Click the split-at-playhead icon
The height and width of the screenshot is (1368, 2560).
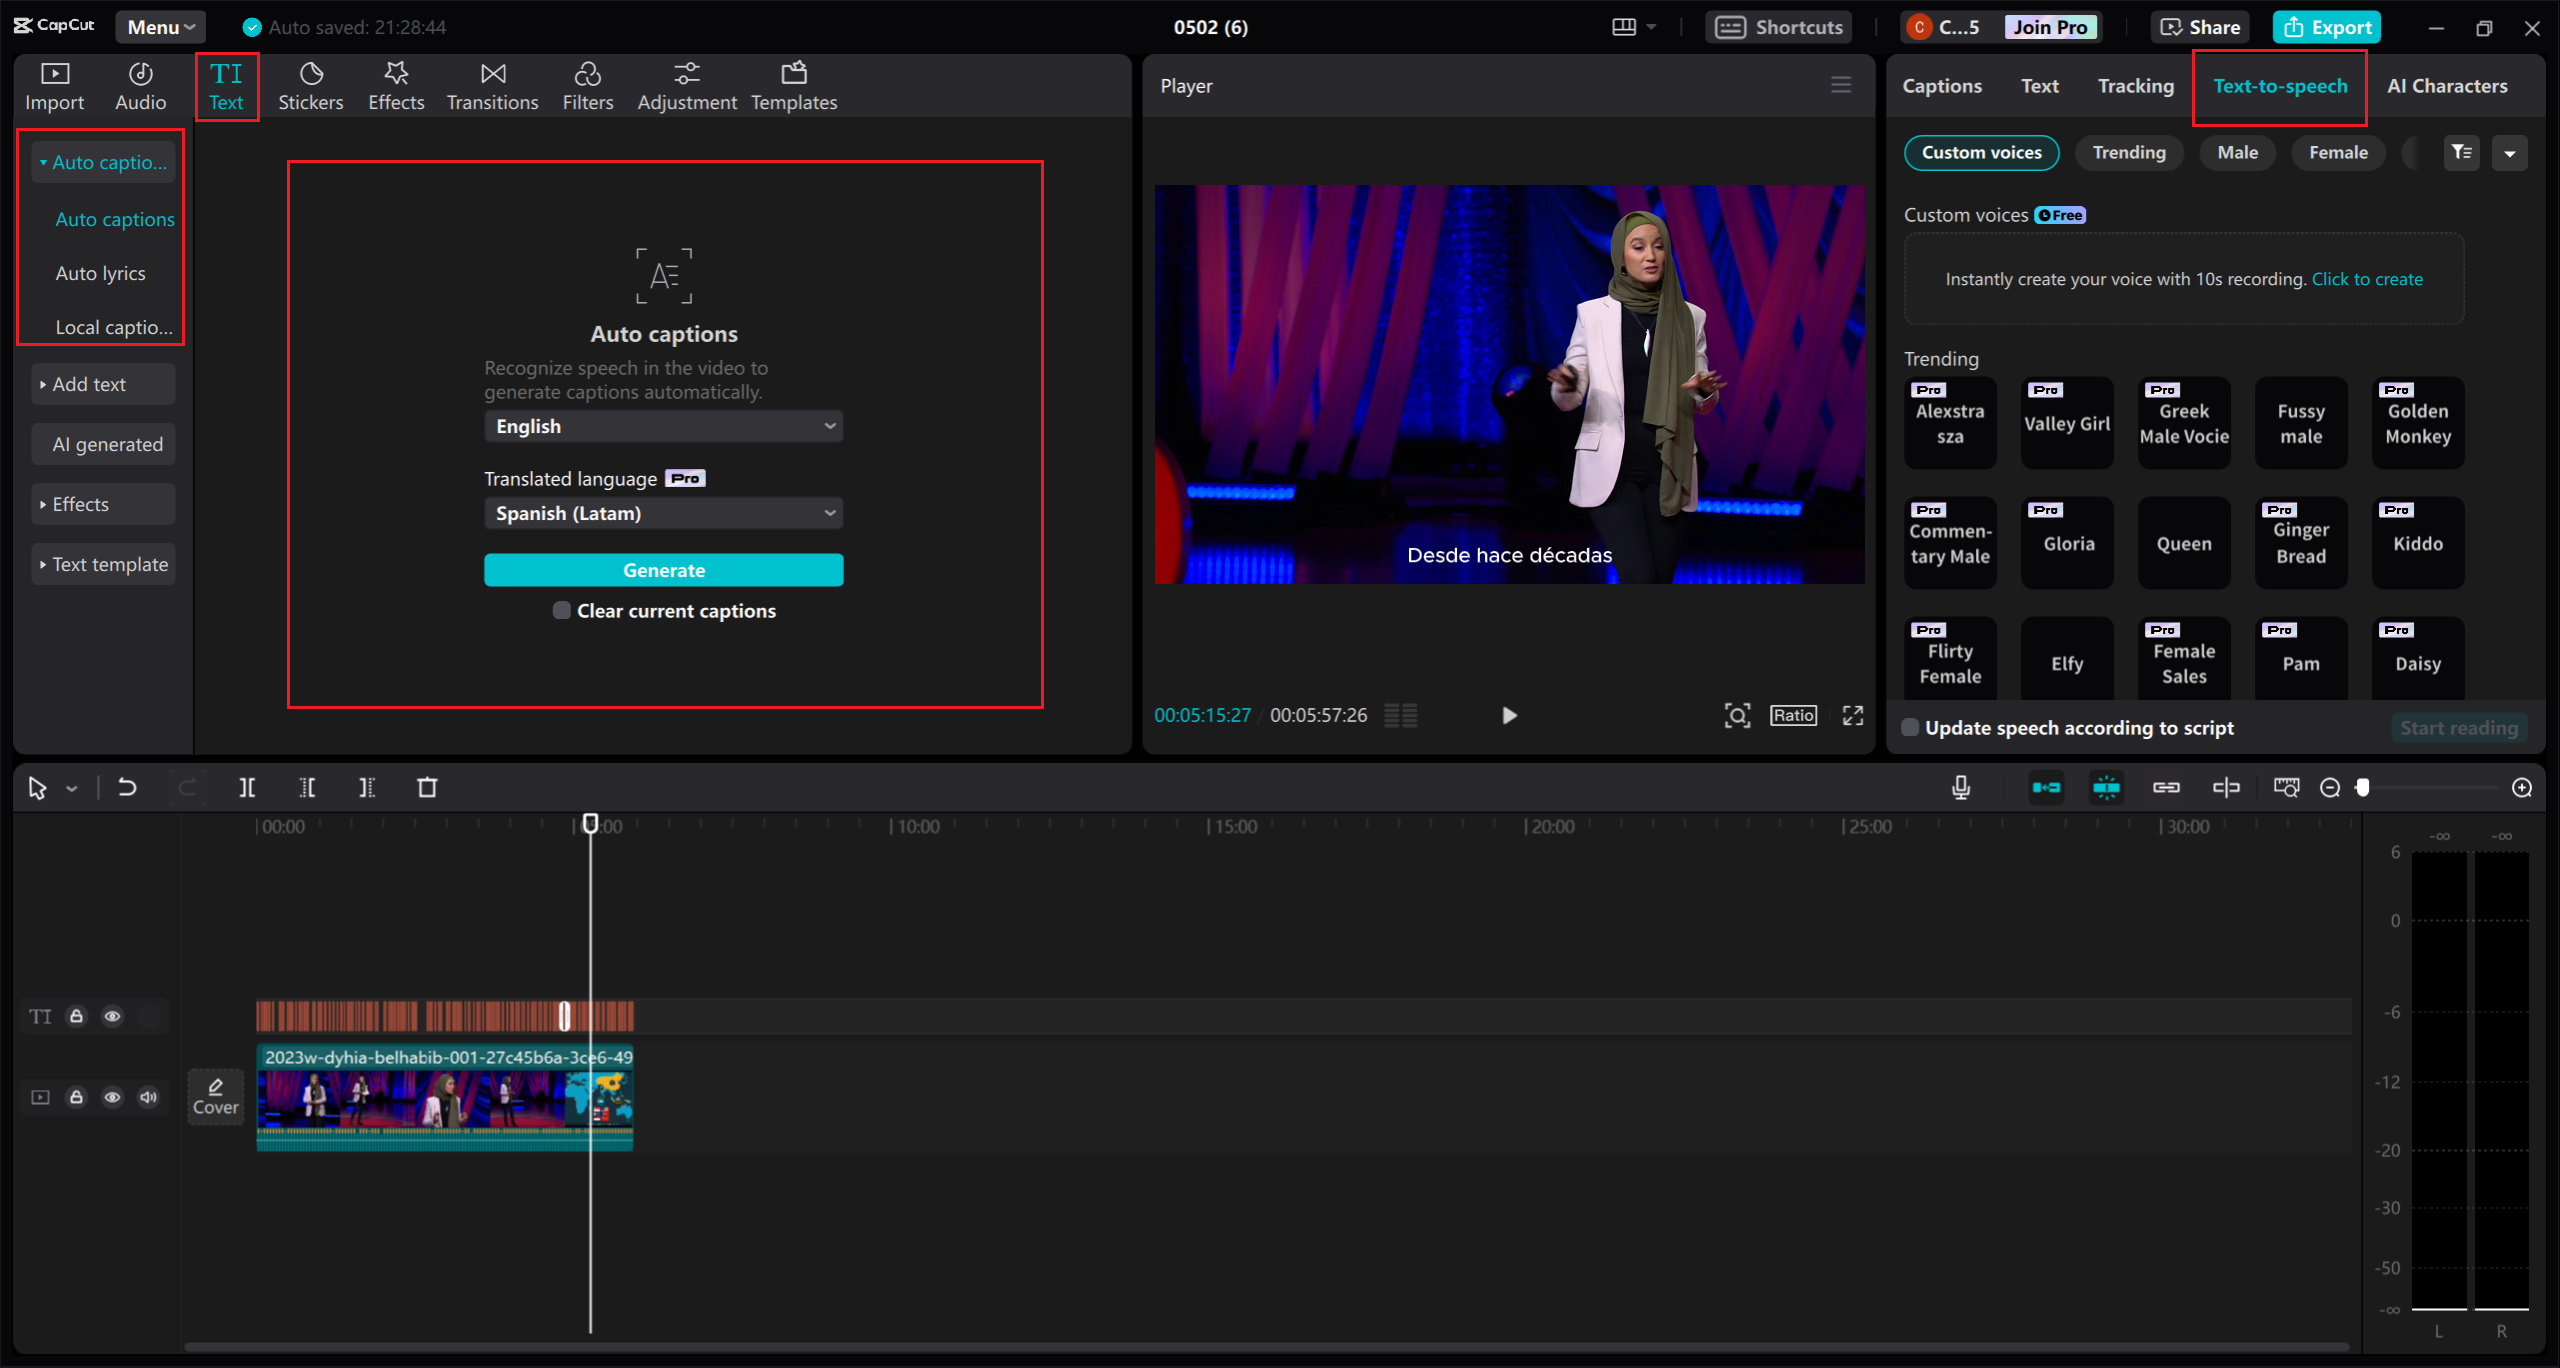(246, 787)
